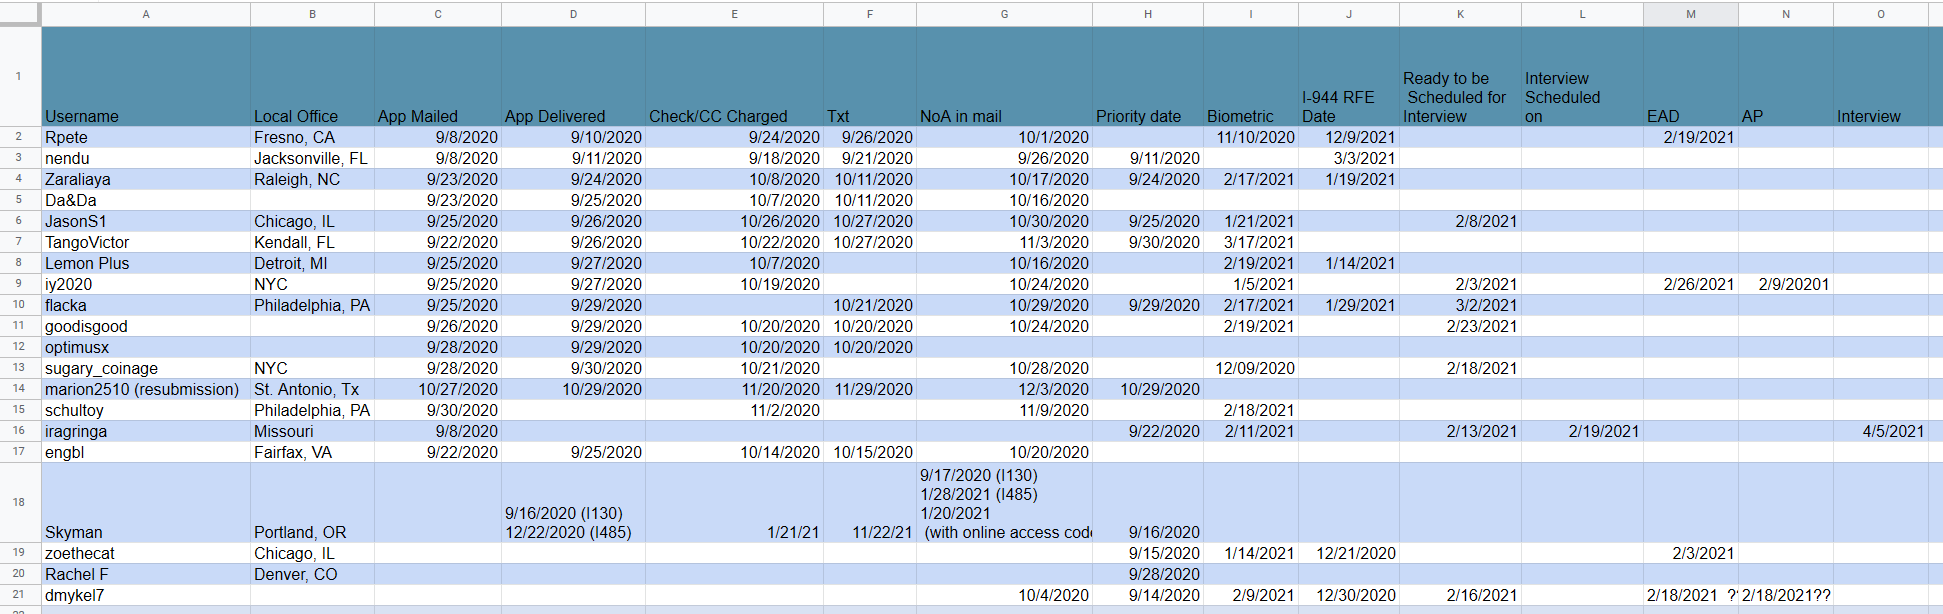The image size is (1943, 614).
Task: Click Rpete's EAD date 2/19/2021
Action: [x=1690, y=137]
